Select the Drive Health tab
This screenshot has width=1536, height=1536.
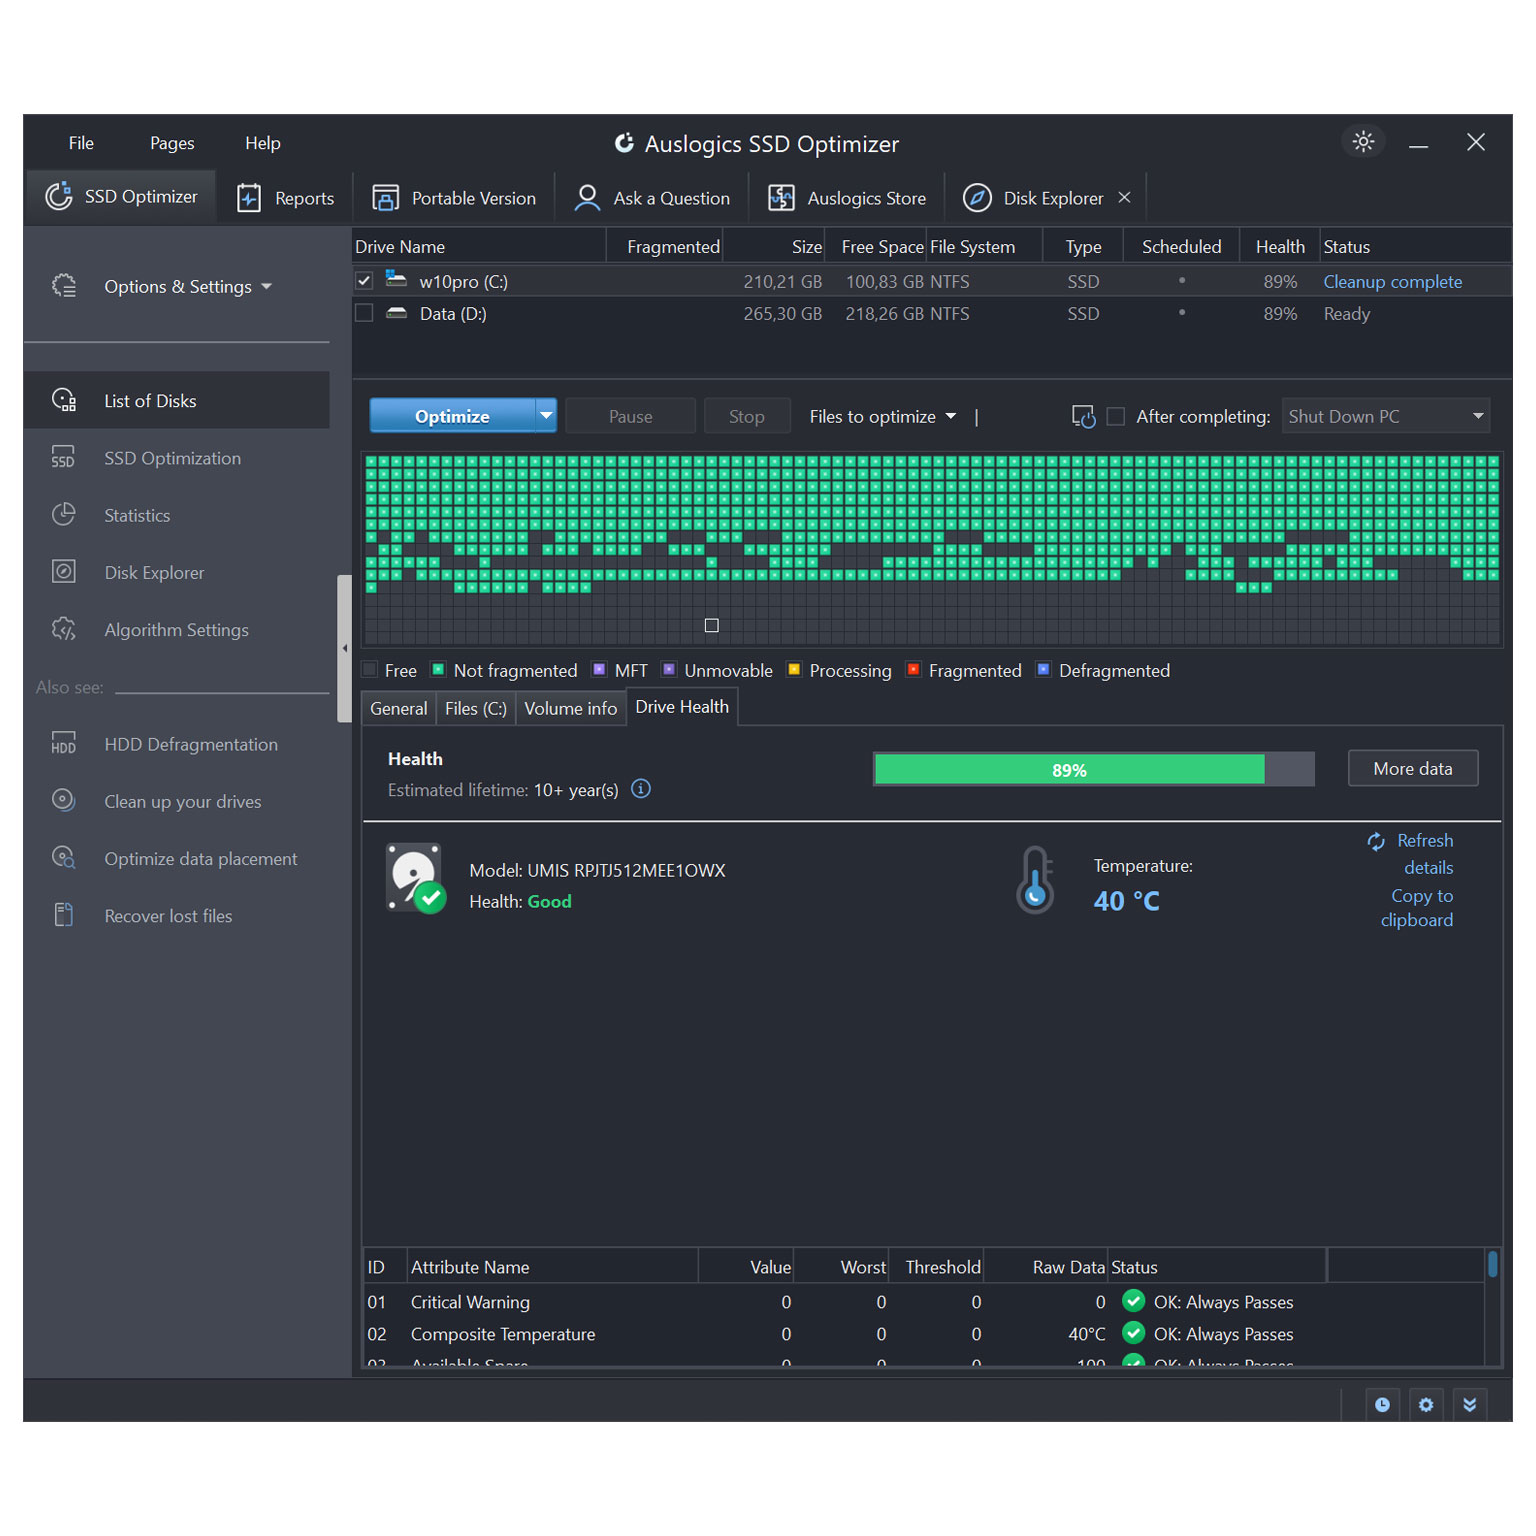[682, 707]
